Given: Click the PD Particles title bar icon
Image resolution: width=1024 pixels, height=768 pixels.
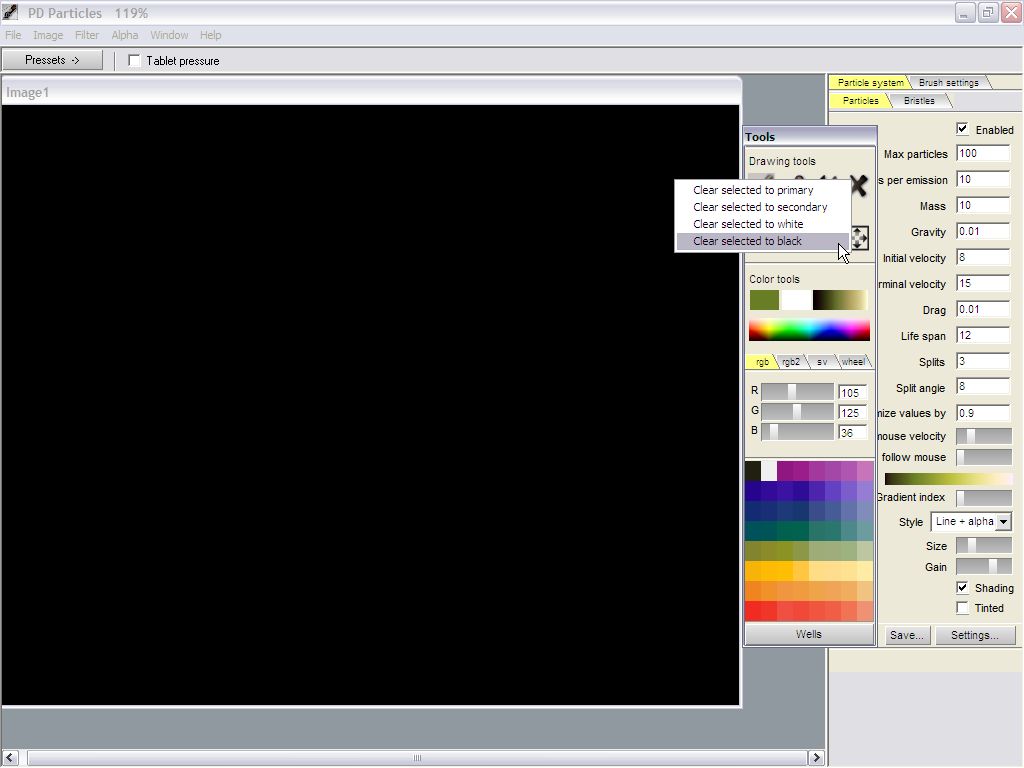Looking at the screenshot, I should tap(11, 13).
